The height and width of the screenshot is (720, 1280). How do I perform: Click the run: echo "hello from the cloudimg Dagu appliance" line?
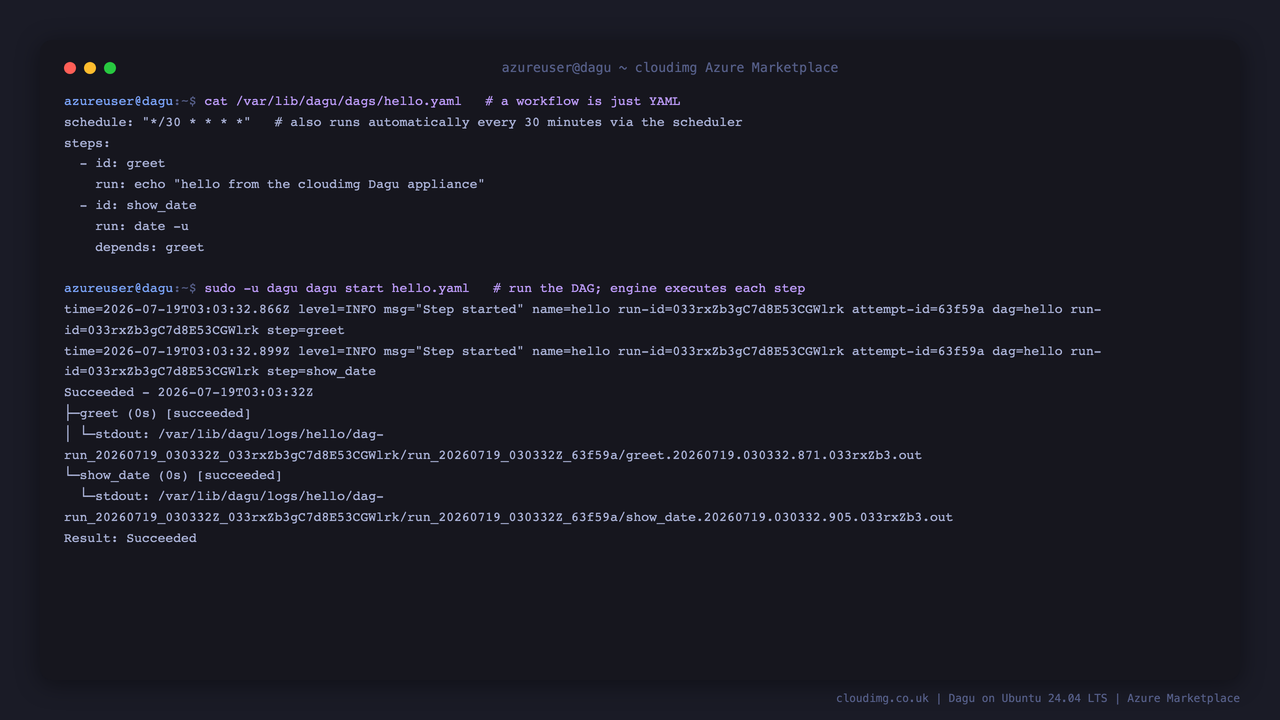(x=290, y=184)
